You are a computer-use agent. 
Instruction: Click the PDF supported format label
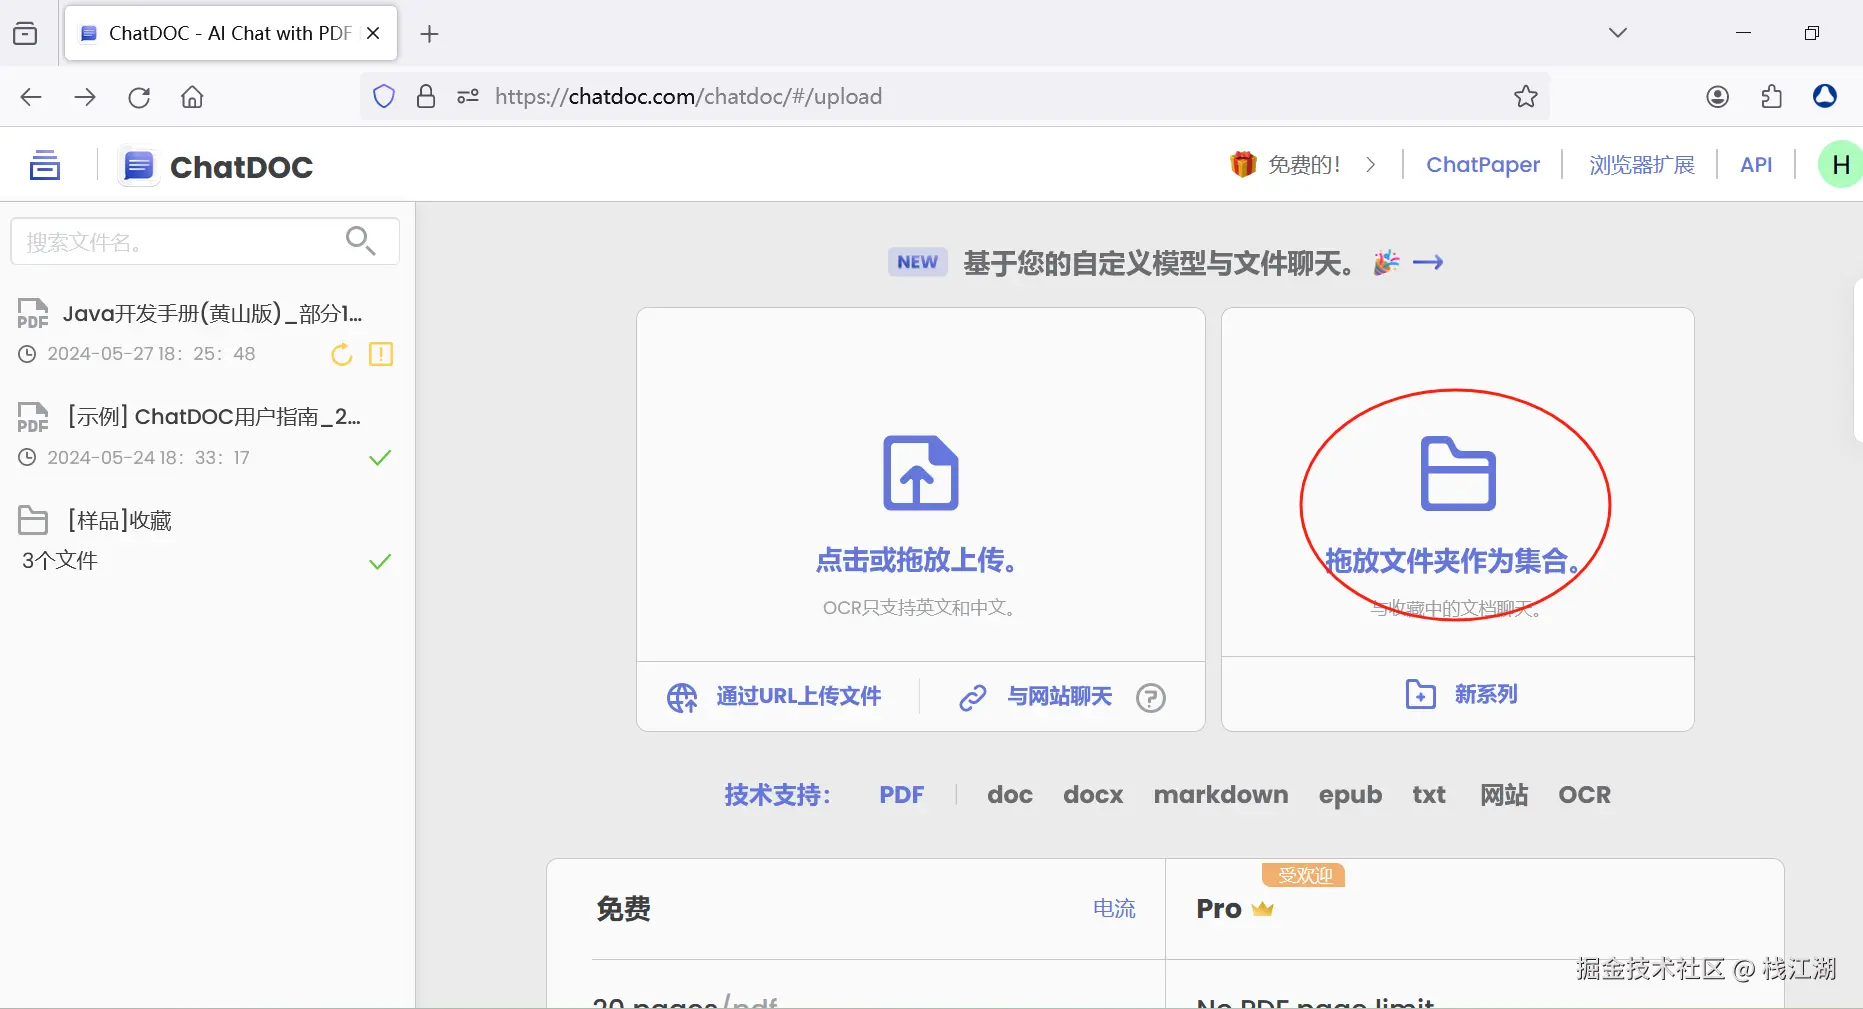(902, 795)
